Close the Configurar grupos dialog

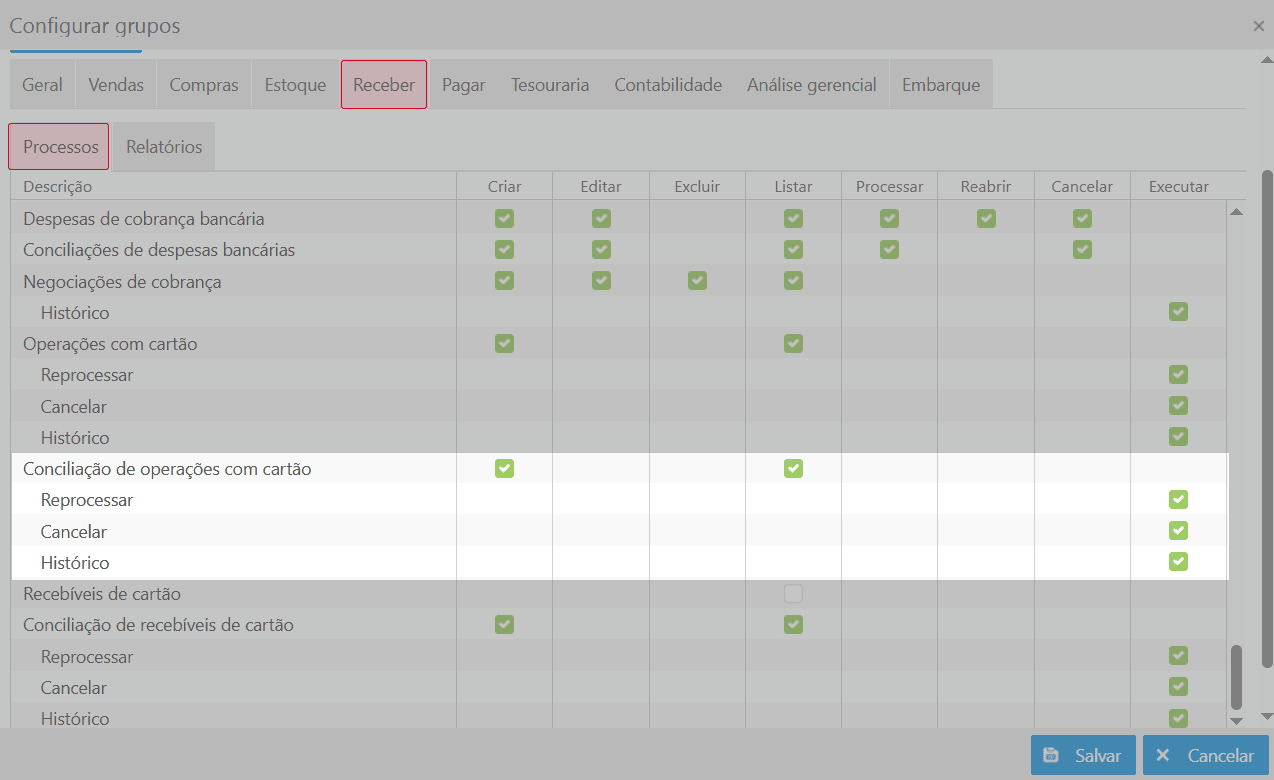click(x=1258, y=26)
